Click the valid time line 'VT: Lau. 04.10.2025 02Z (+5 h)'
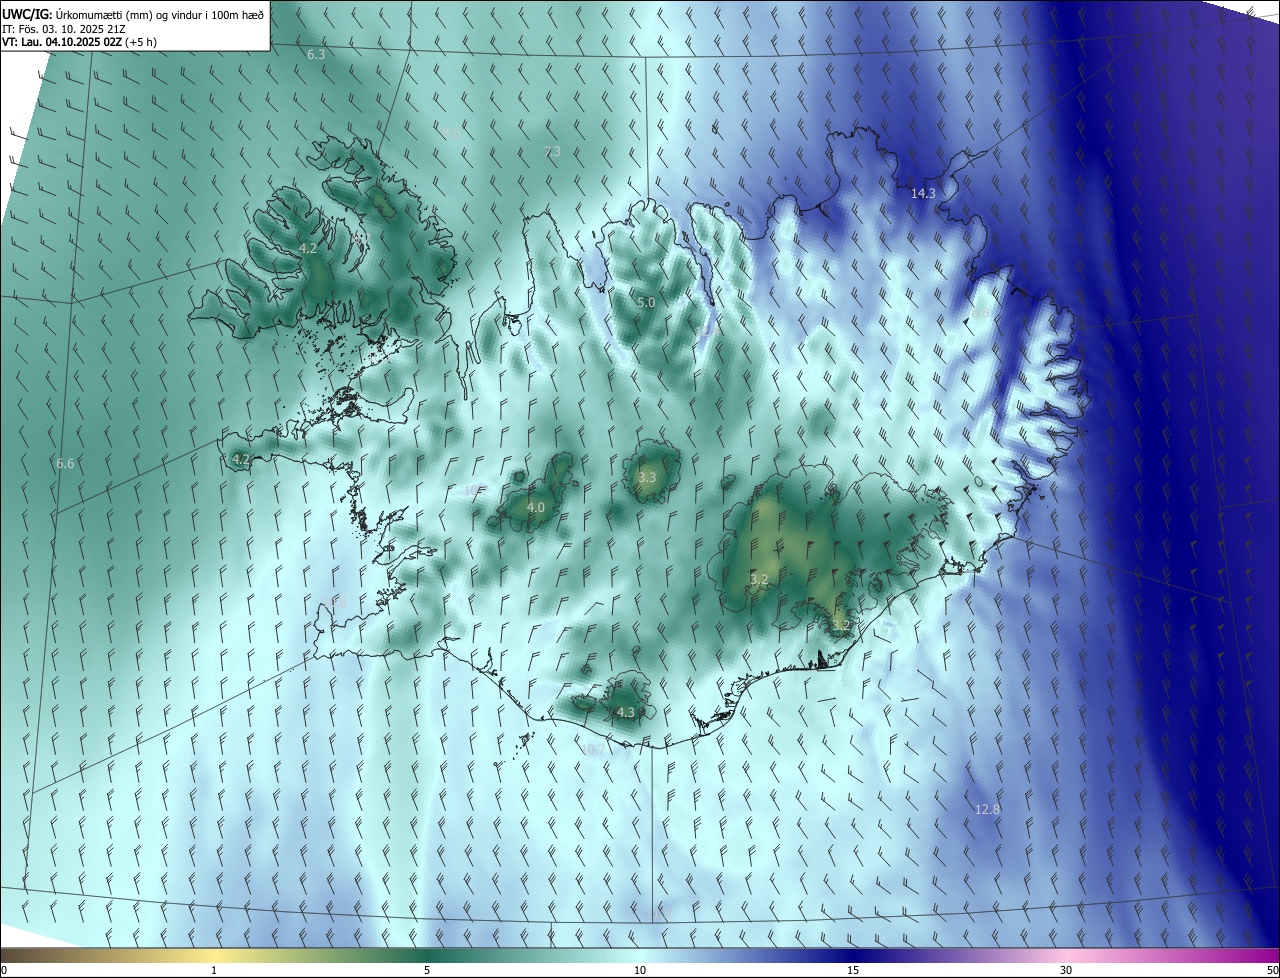The width and height of the screenshot is (1280, 978). point(79,42)
